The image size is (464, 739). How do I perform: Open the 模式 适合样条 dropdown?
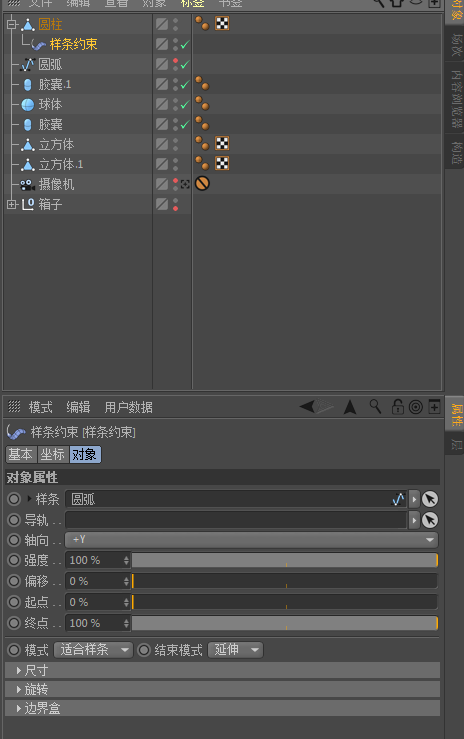pos(93,650)
